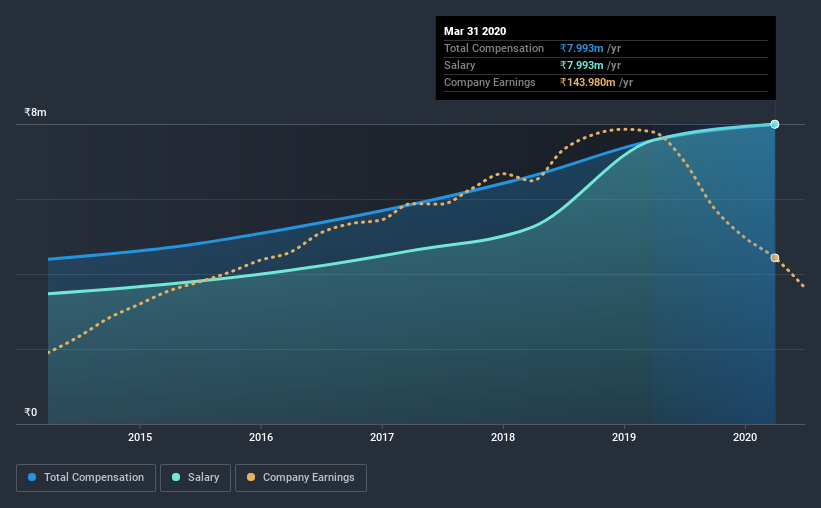Select the 2019 x-axis label
The width and height of the screenshot is (821, 508).
point(624,437)
